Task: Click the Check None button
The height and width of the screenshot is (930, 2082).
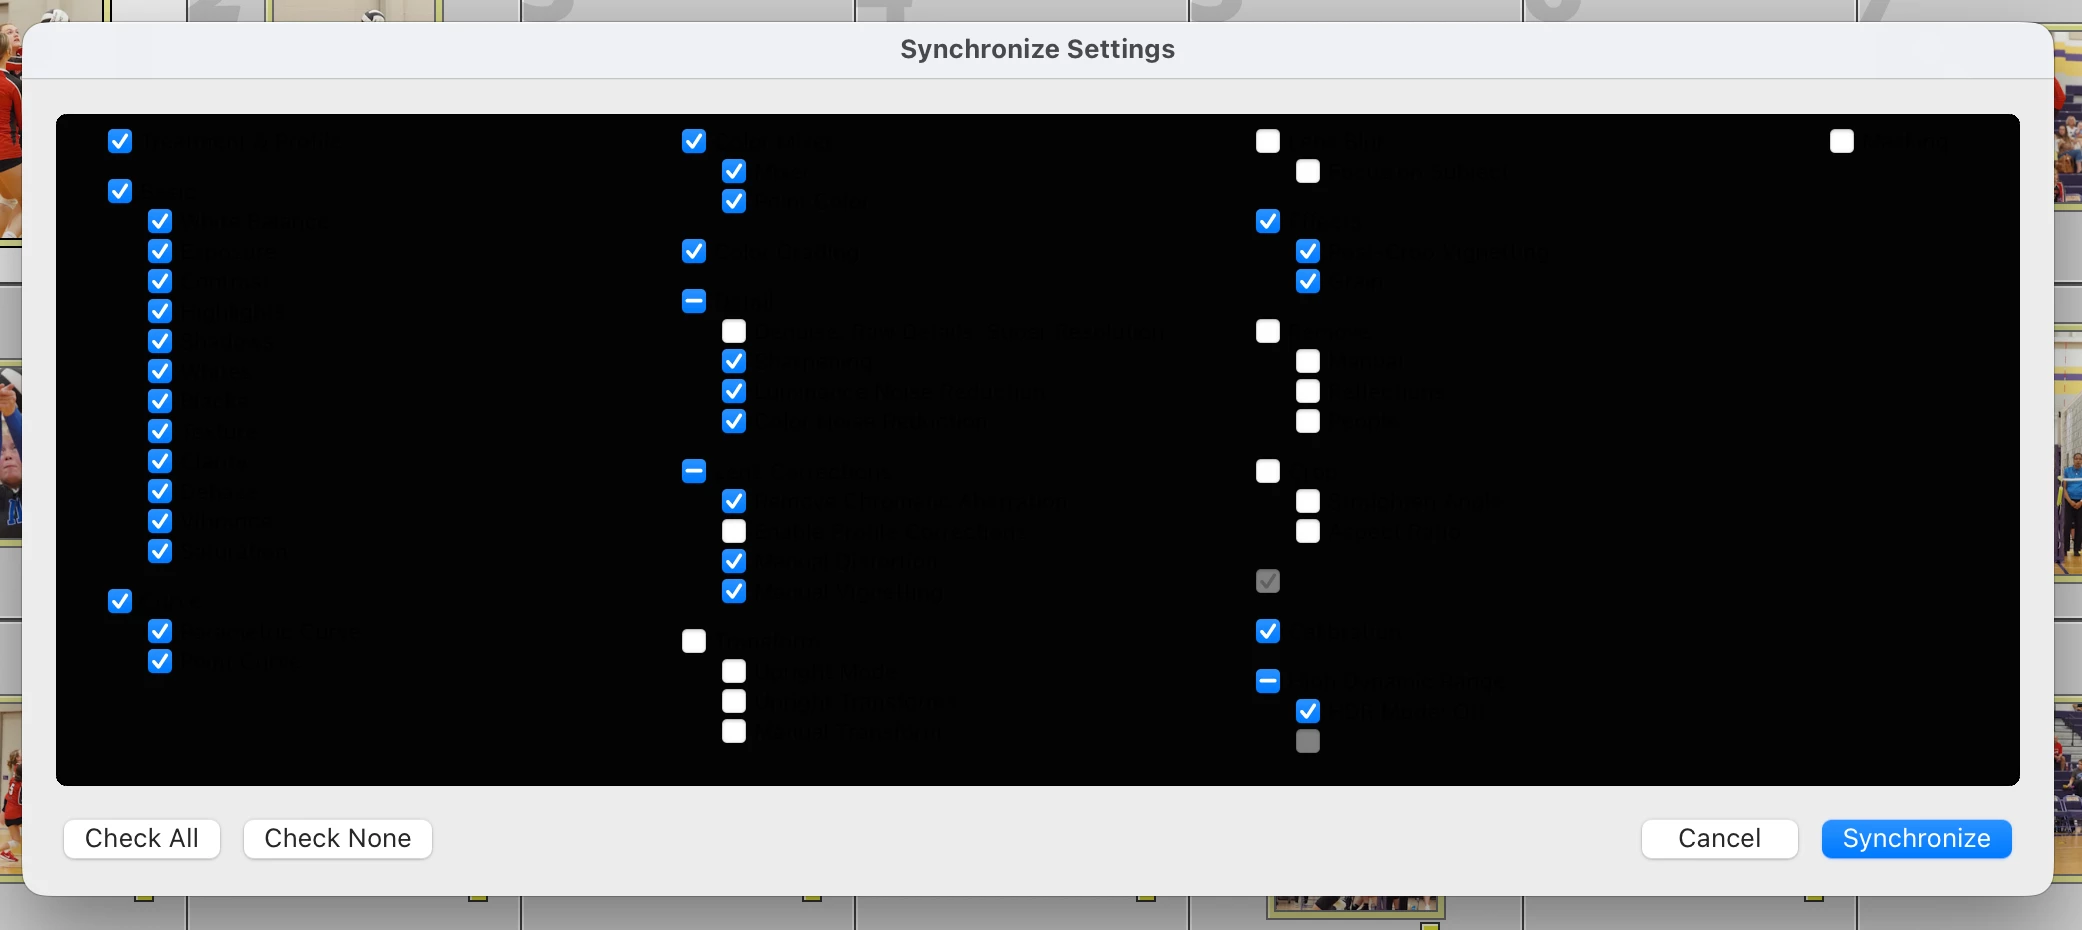Action: 338,838
